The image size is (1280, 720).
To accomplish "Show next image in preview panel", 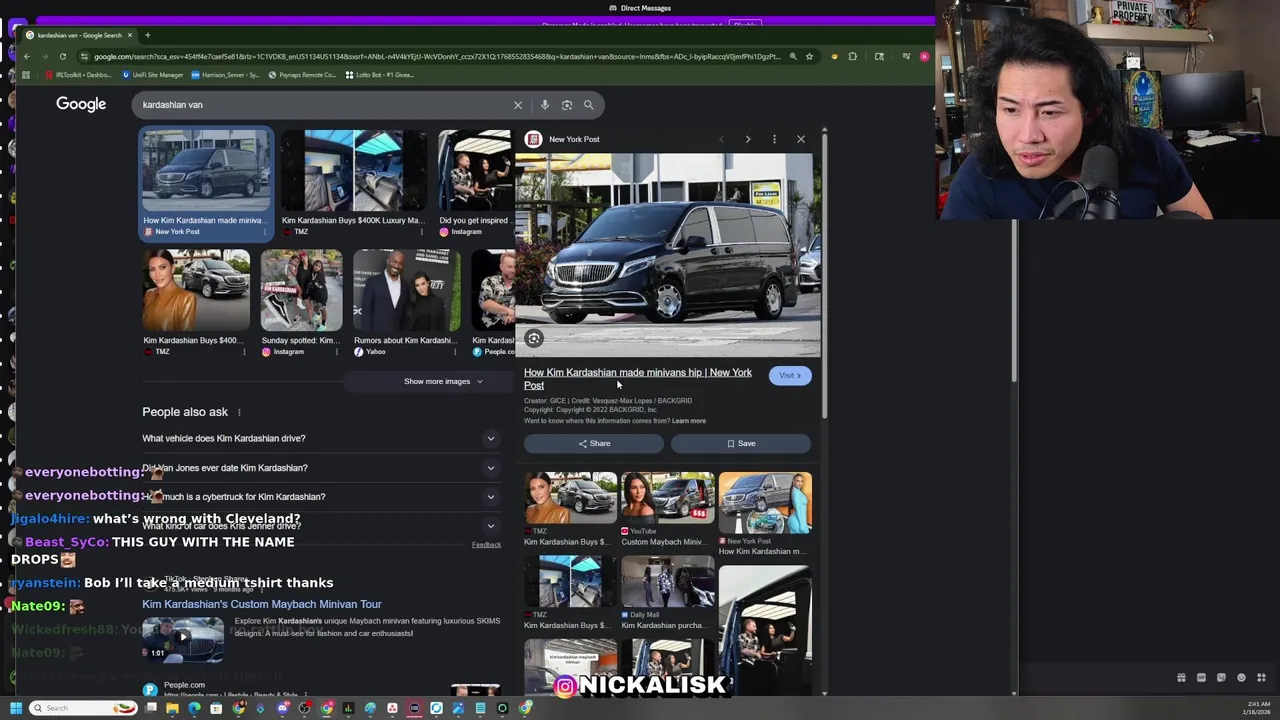I will [x=748, y=139].
